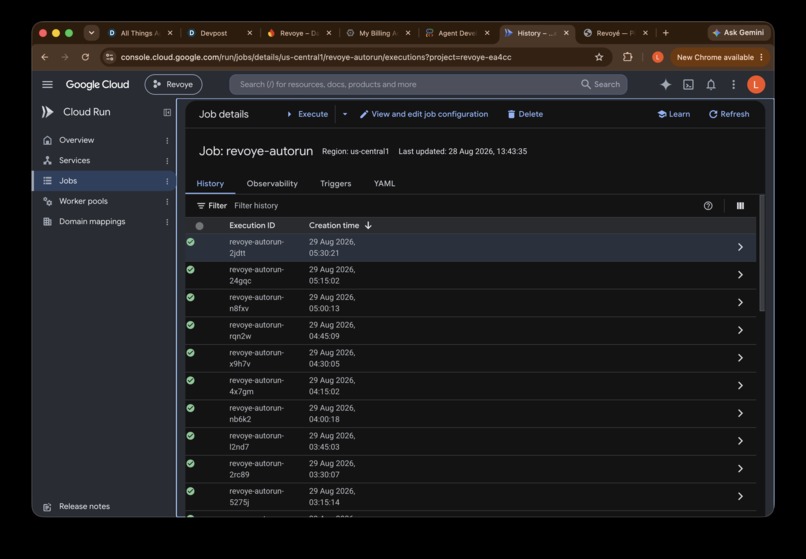
Task: Open details chevron for revoye-autorun-x9h7v
Action: pos(740,358)
